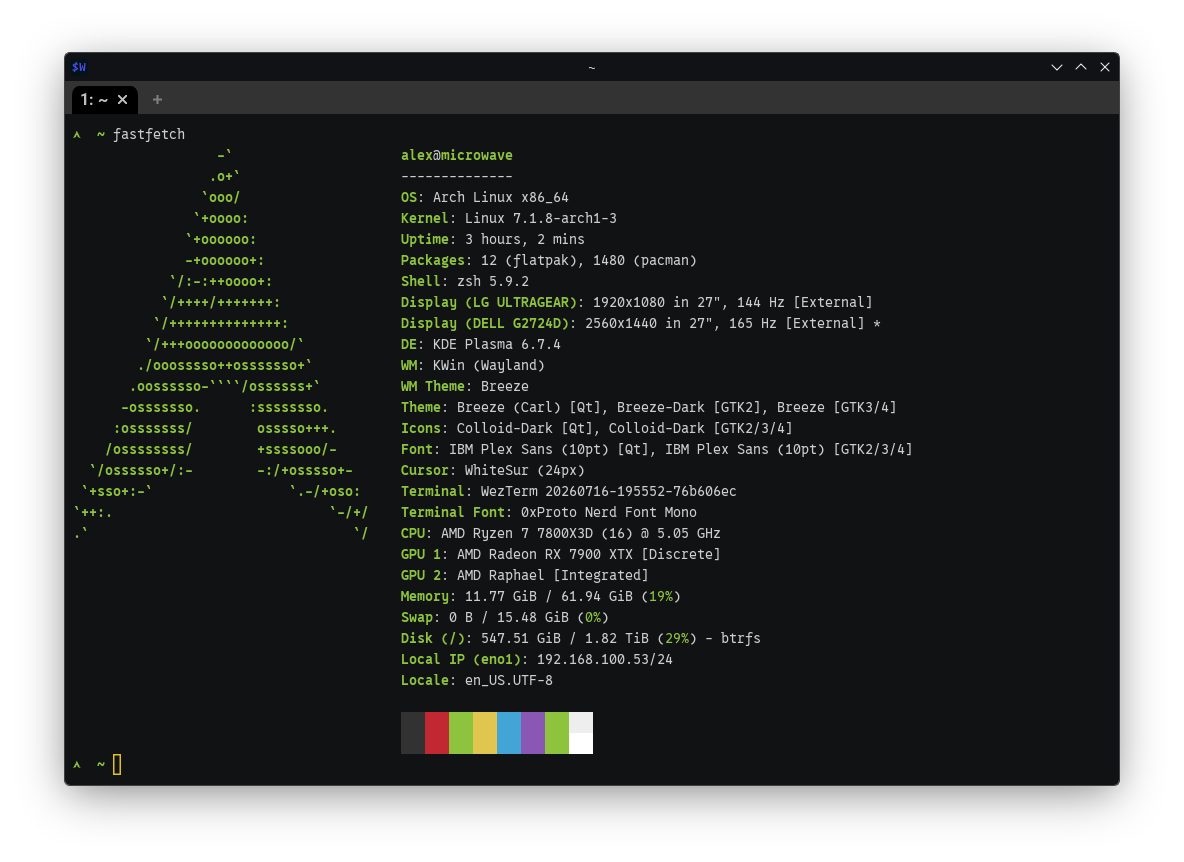Close the '1: ~' tab
This screenshot has height=862, width=1184.
(122, 100)
